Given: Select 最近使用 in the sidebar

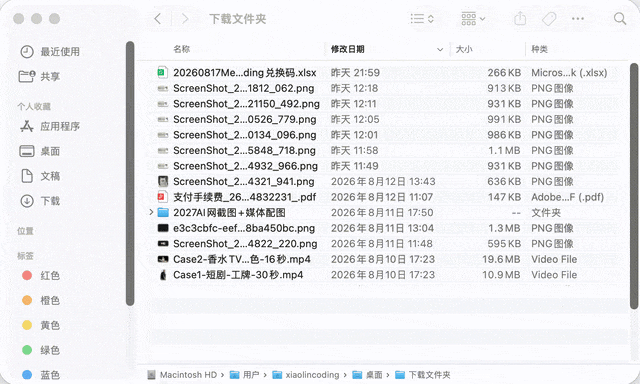Looking at the screenshot, I should pyautogui.click(x=50, y=52).
